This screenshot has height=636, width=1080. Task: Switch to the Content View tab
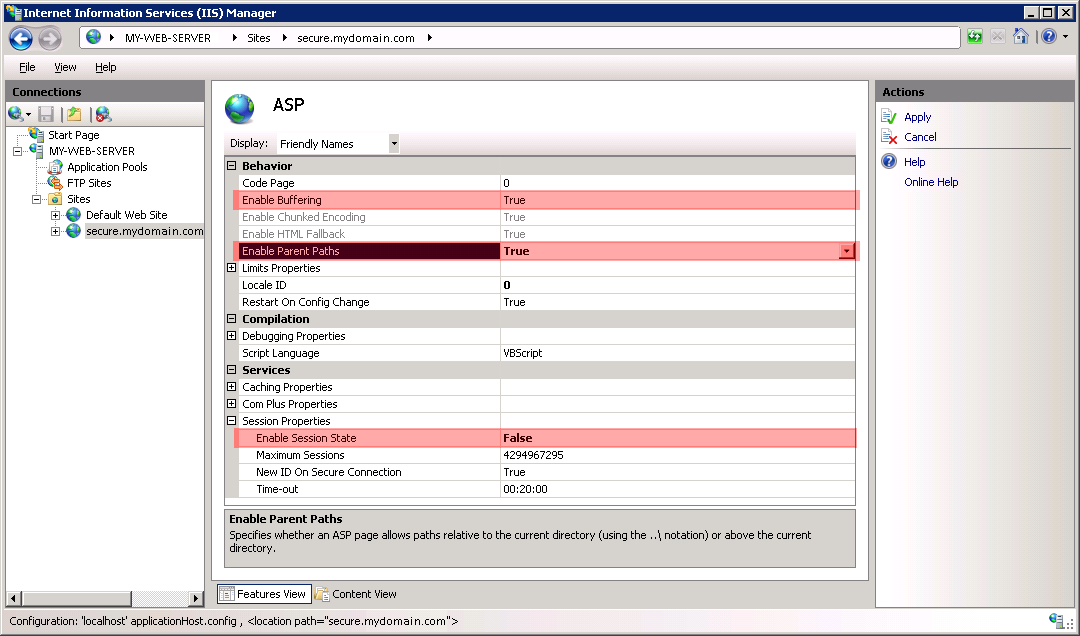pyautogui.click(x=356, y=594)
